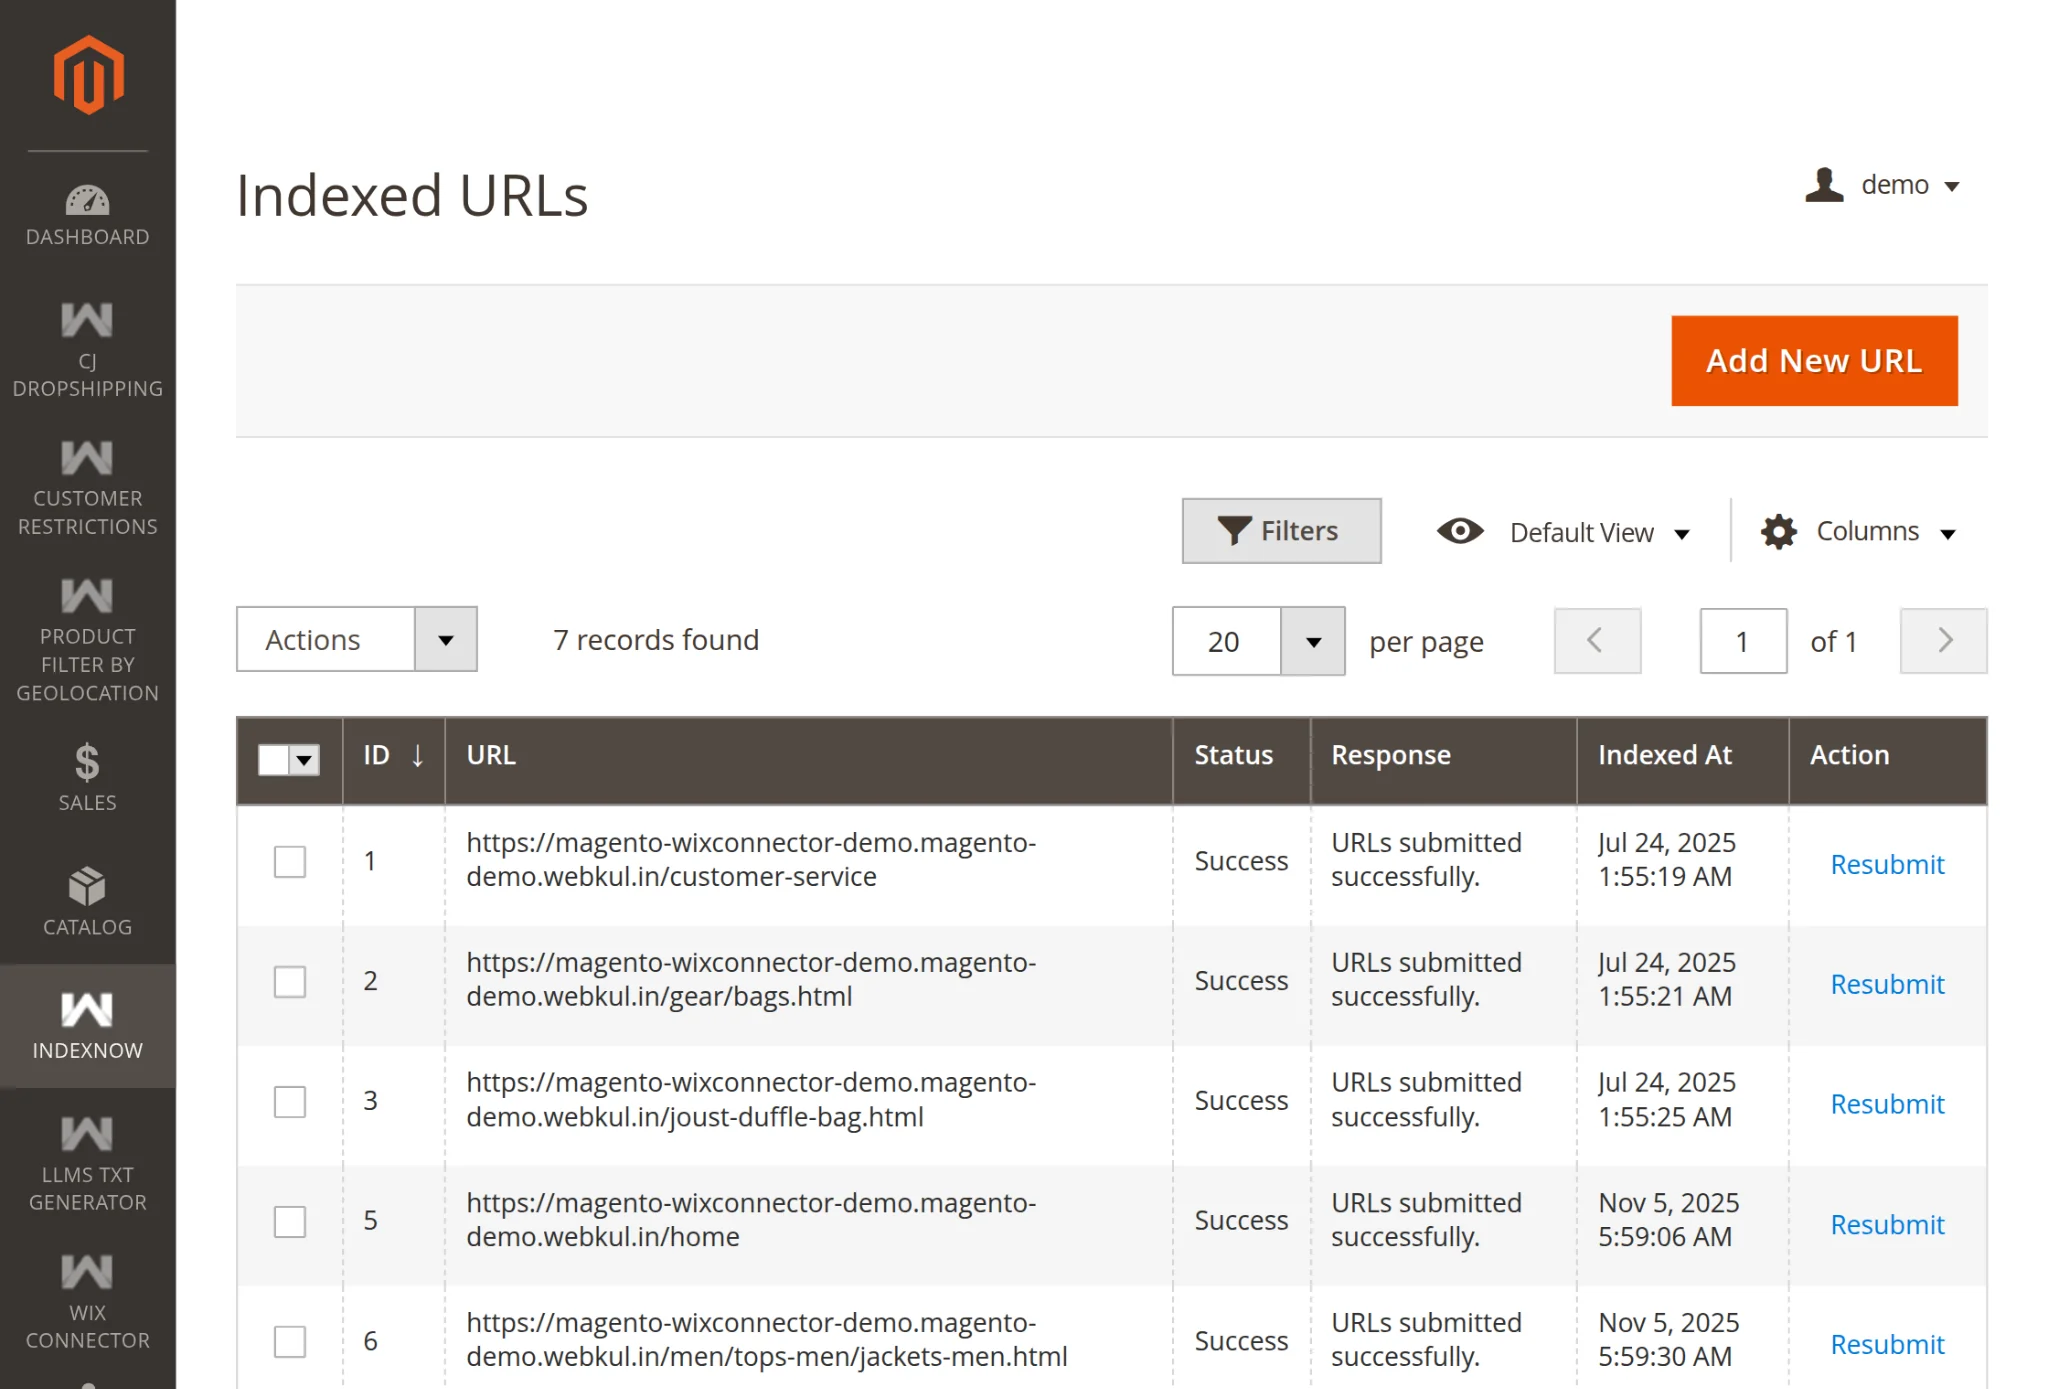Check the checkbox for gear/bags.html row
Viewport: 2048px width, 1389px height.
[x=289, y=982]
